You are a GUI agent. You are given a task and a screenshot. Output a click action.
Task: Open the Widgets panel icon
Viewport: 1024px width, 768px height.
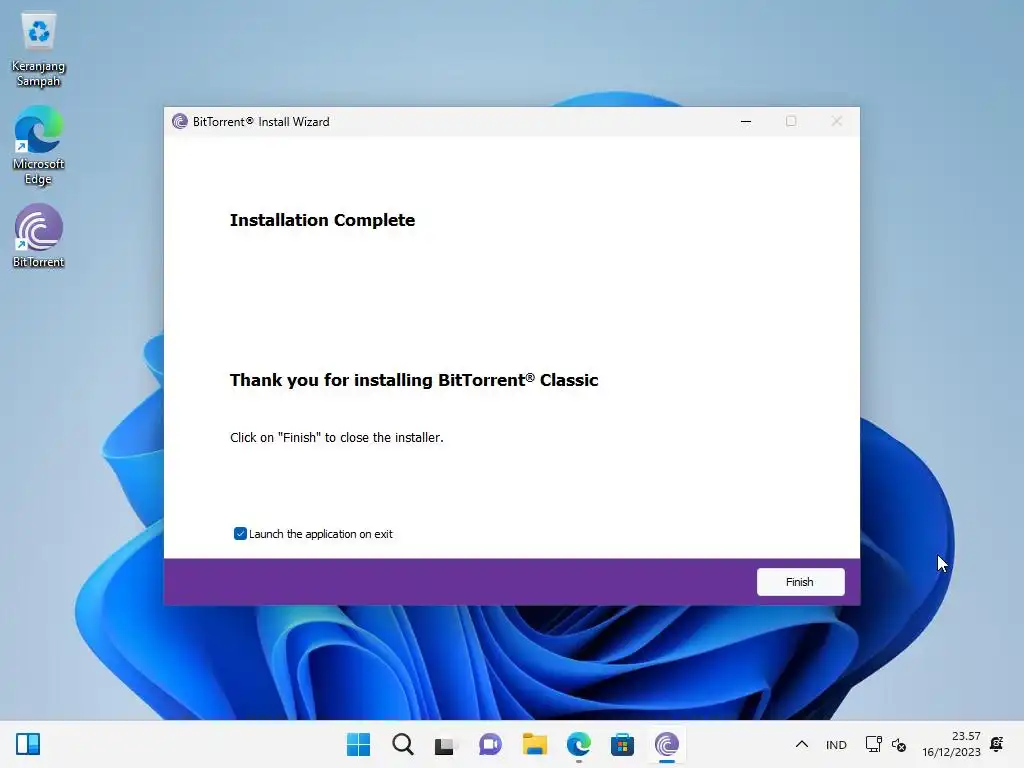point(28,744)
